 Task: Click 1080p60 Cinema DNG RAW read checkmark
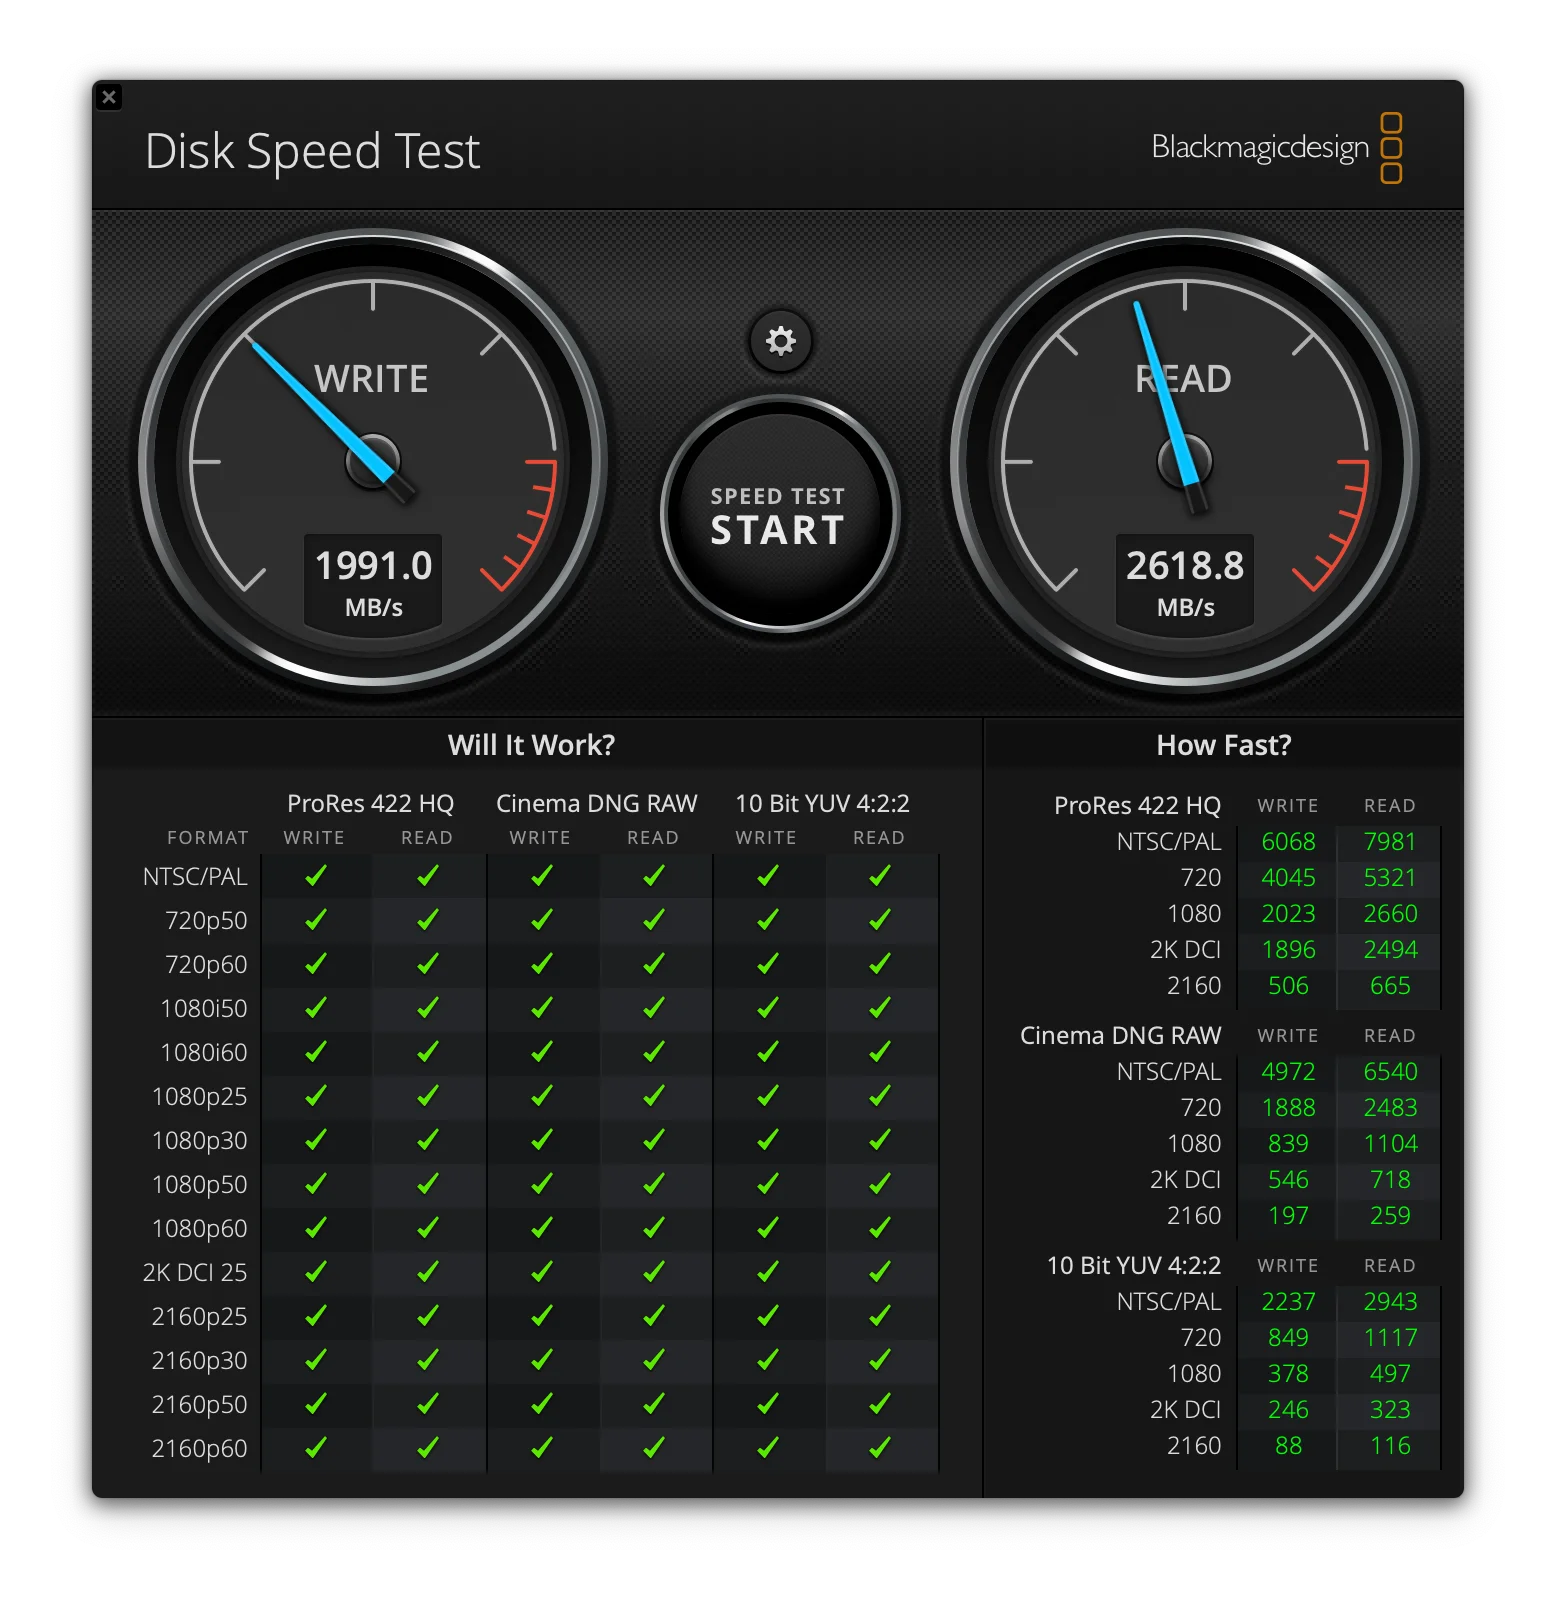(x=654, y=1228)
